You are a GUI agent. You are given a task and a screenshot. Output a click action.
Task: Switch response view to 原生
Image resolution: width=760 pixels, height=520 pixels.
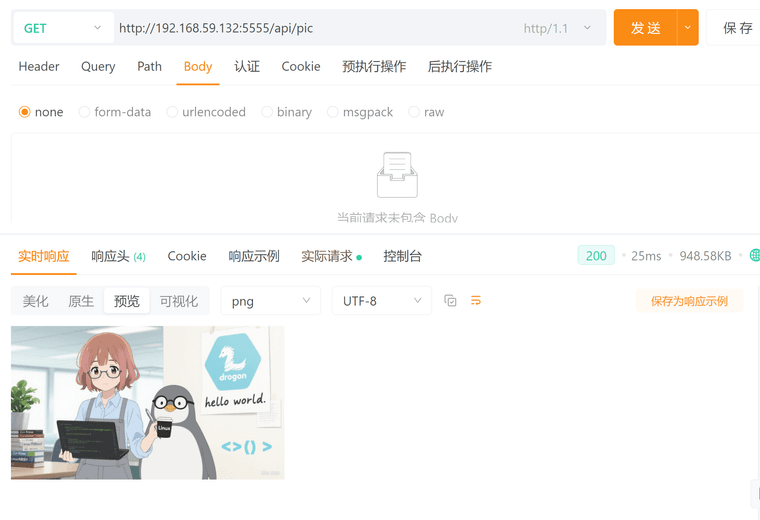pyautogui.click(x=81, y=301)
